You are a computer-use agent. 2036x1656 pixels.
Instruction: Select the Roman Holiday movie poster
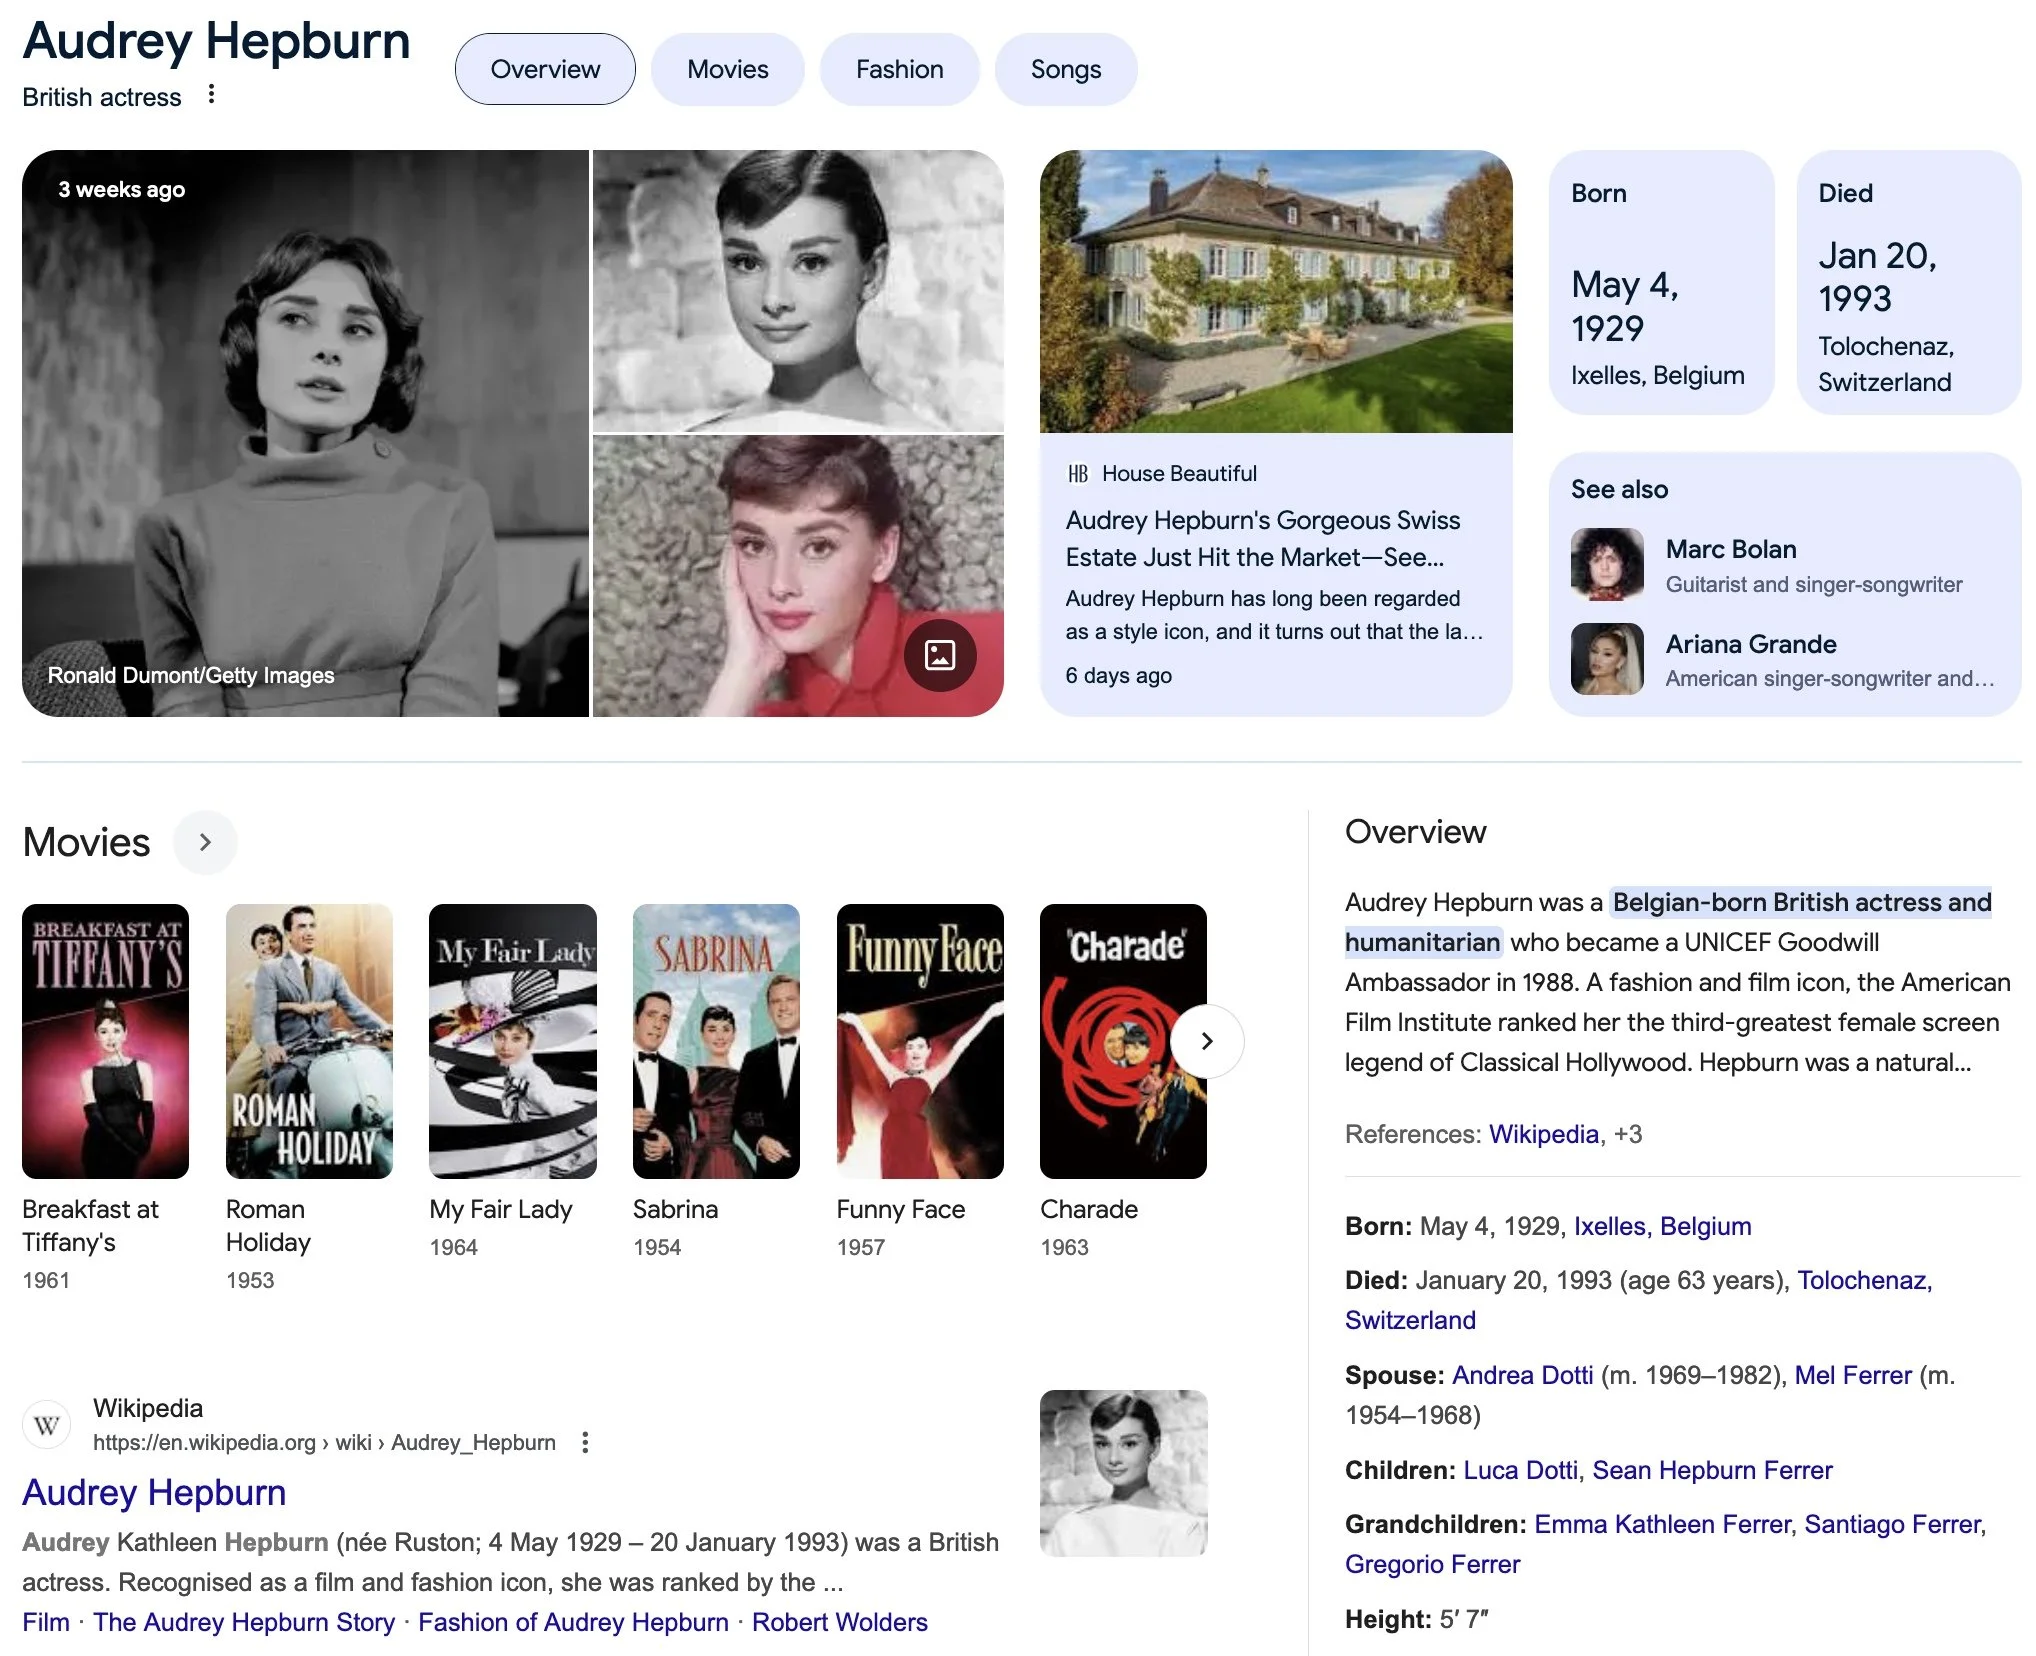[x=309, y=1041]
